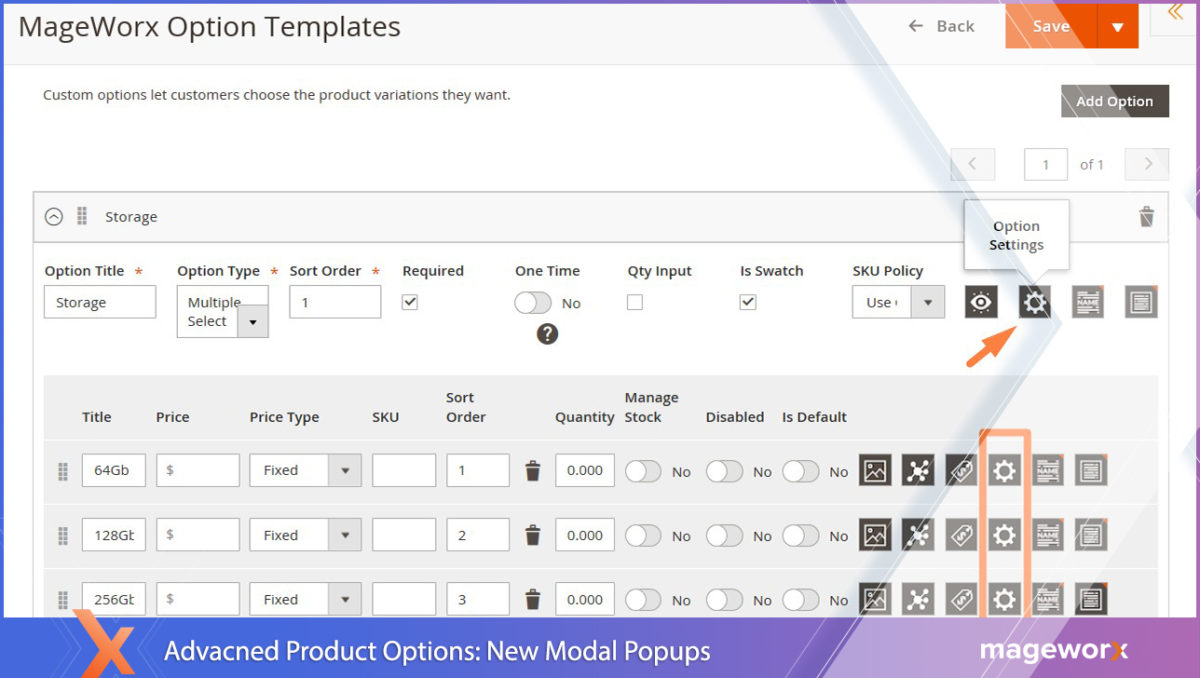Open Option Settings gear for Storage option
This screenshot has width=1200, height=678.
pos(1035,302)
